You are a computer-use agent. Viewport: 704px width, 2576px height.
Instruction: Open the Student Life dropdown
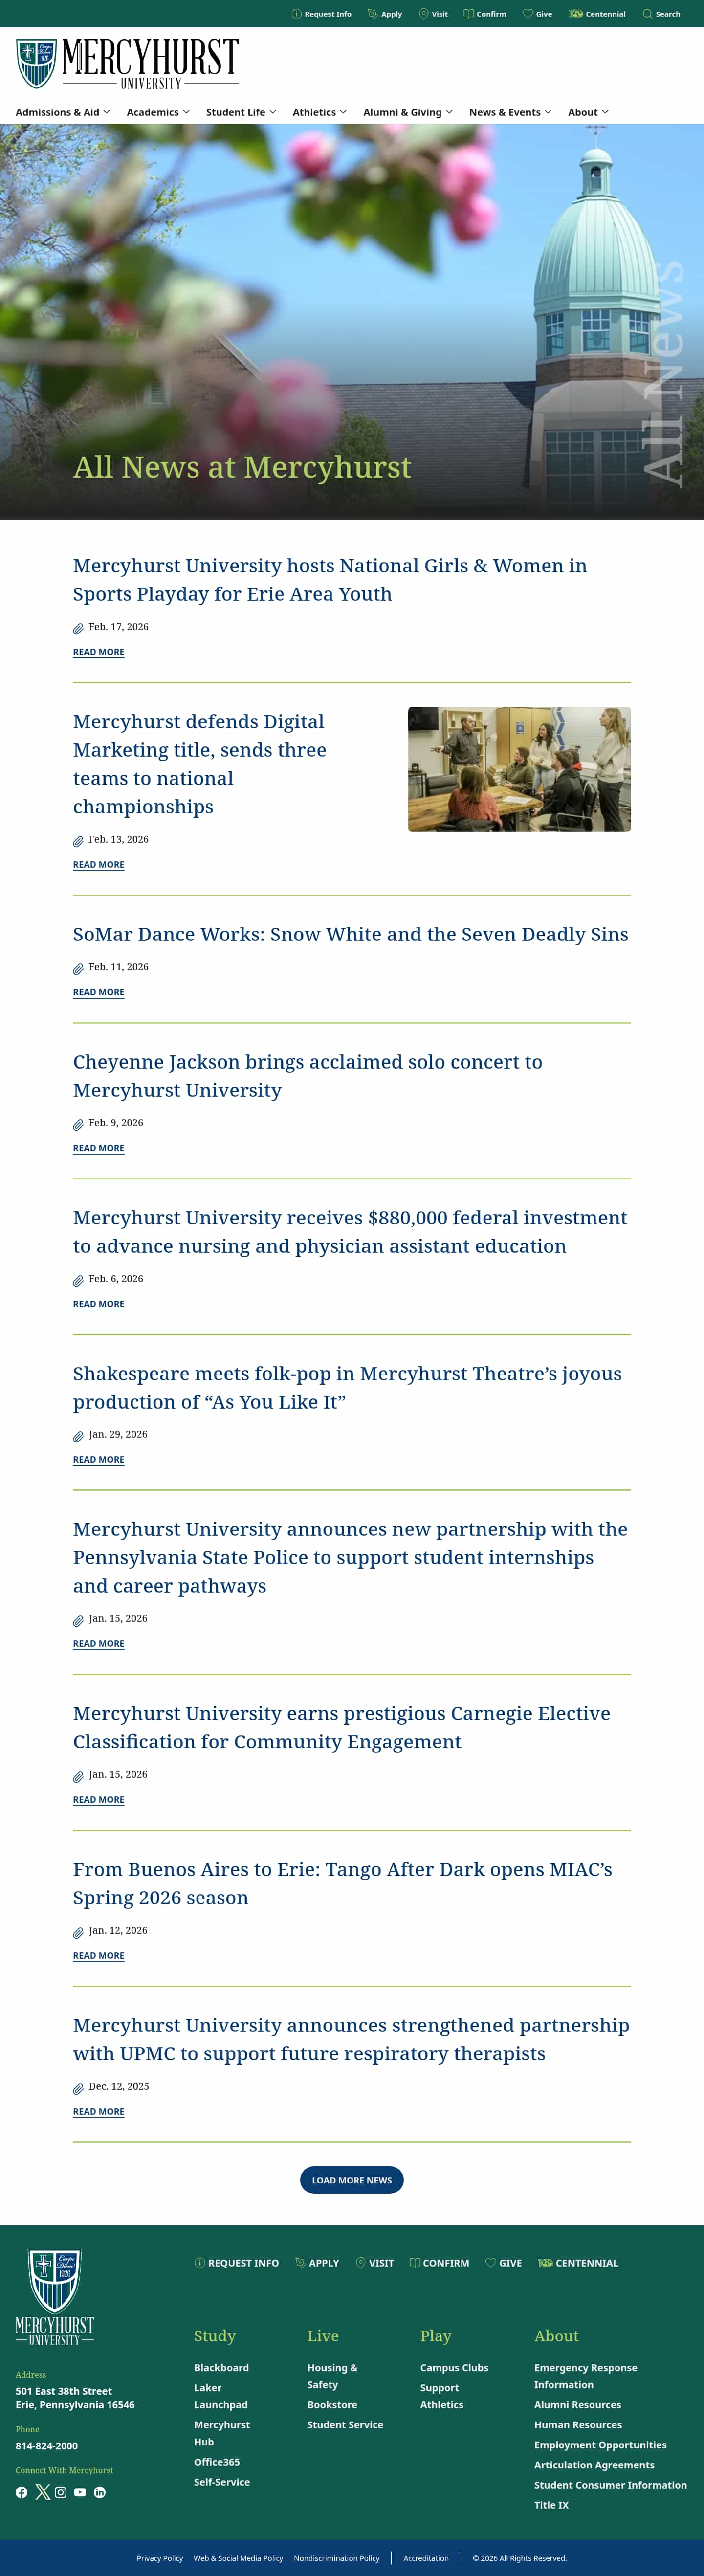pos(241,112)
